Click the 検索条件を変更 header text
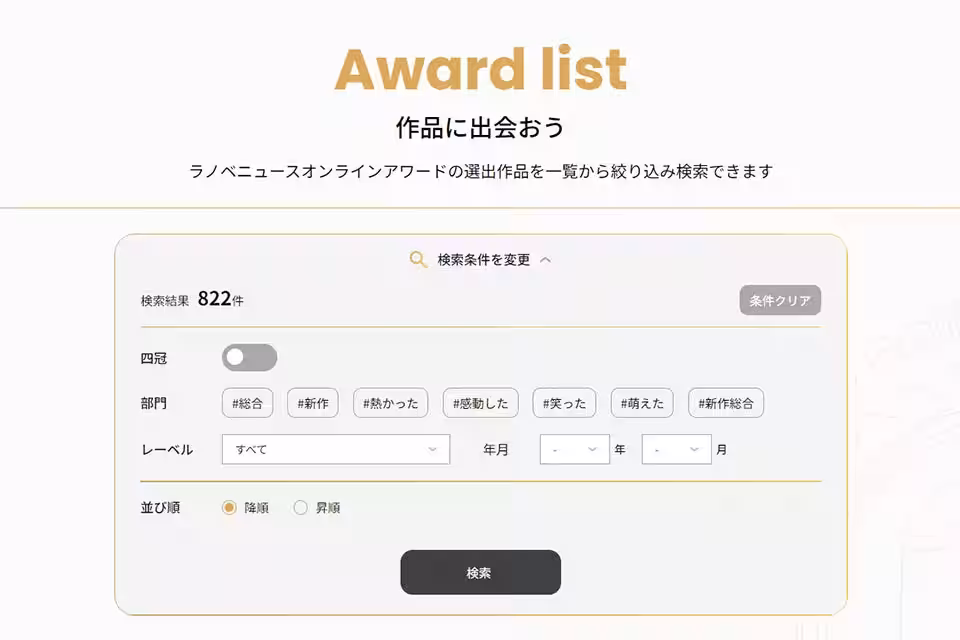The height and width of the screenshot is (640, 960). (x=484, y=258)
